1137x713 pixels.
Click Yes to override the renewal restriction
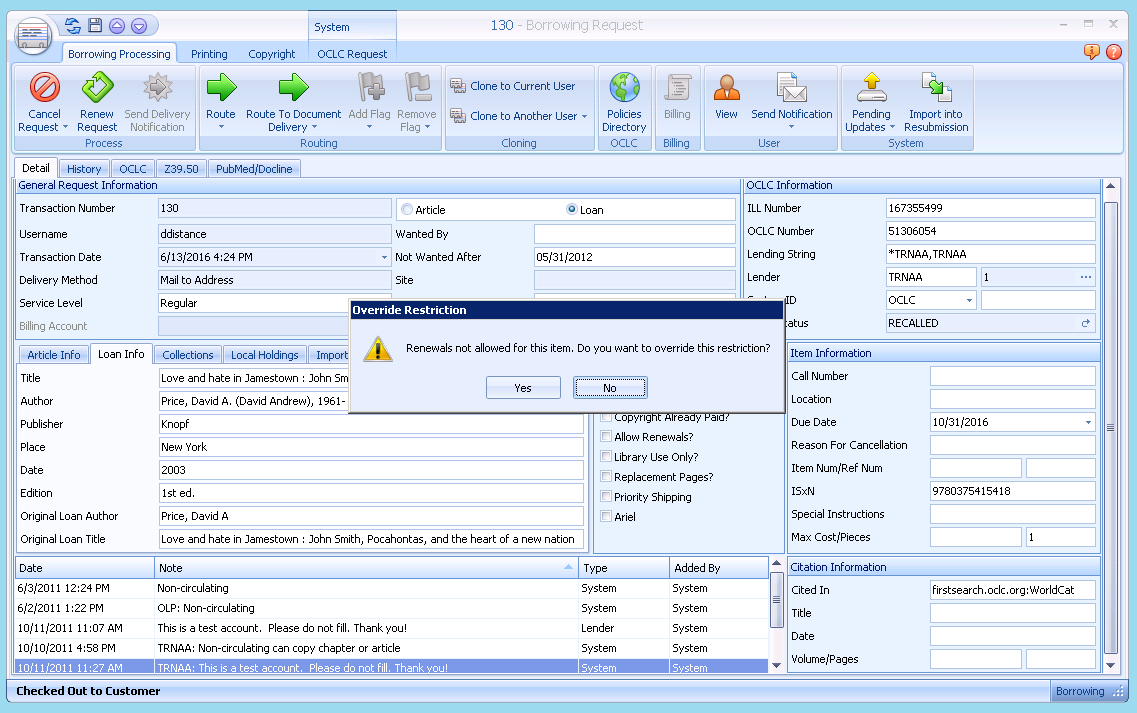tap(523, 387)
